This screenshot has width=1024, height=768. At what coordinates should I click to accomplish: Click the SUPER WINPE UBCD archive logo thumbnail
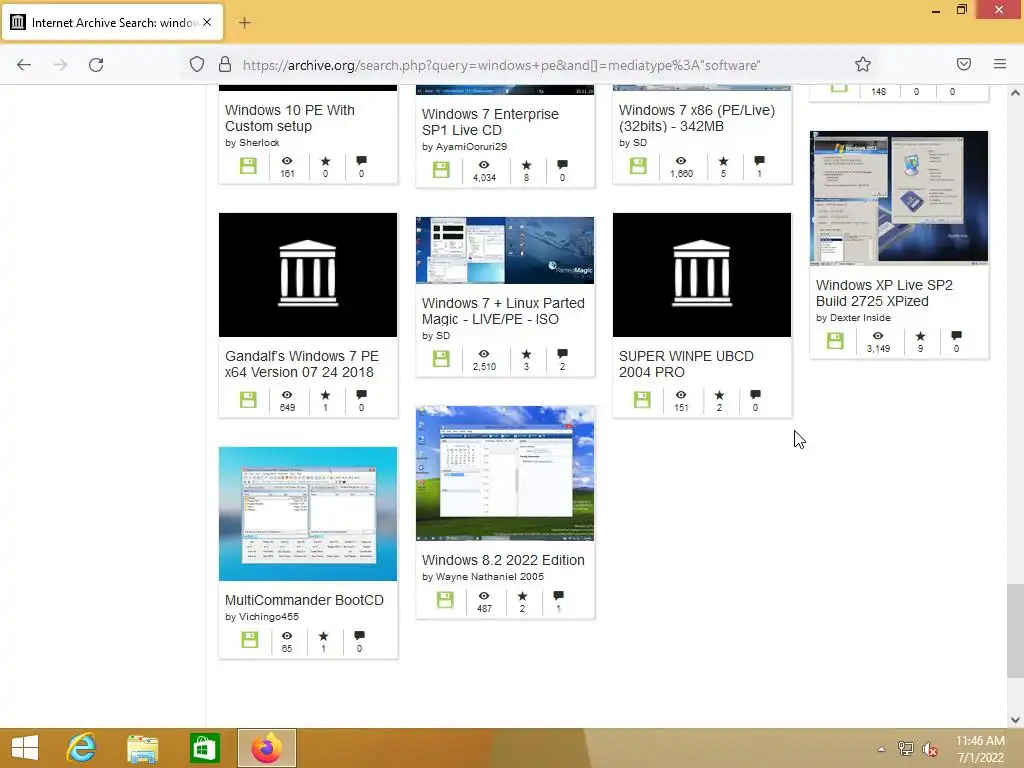point(701,275)
